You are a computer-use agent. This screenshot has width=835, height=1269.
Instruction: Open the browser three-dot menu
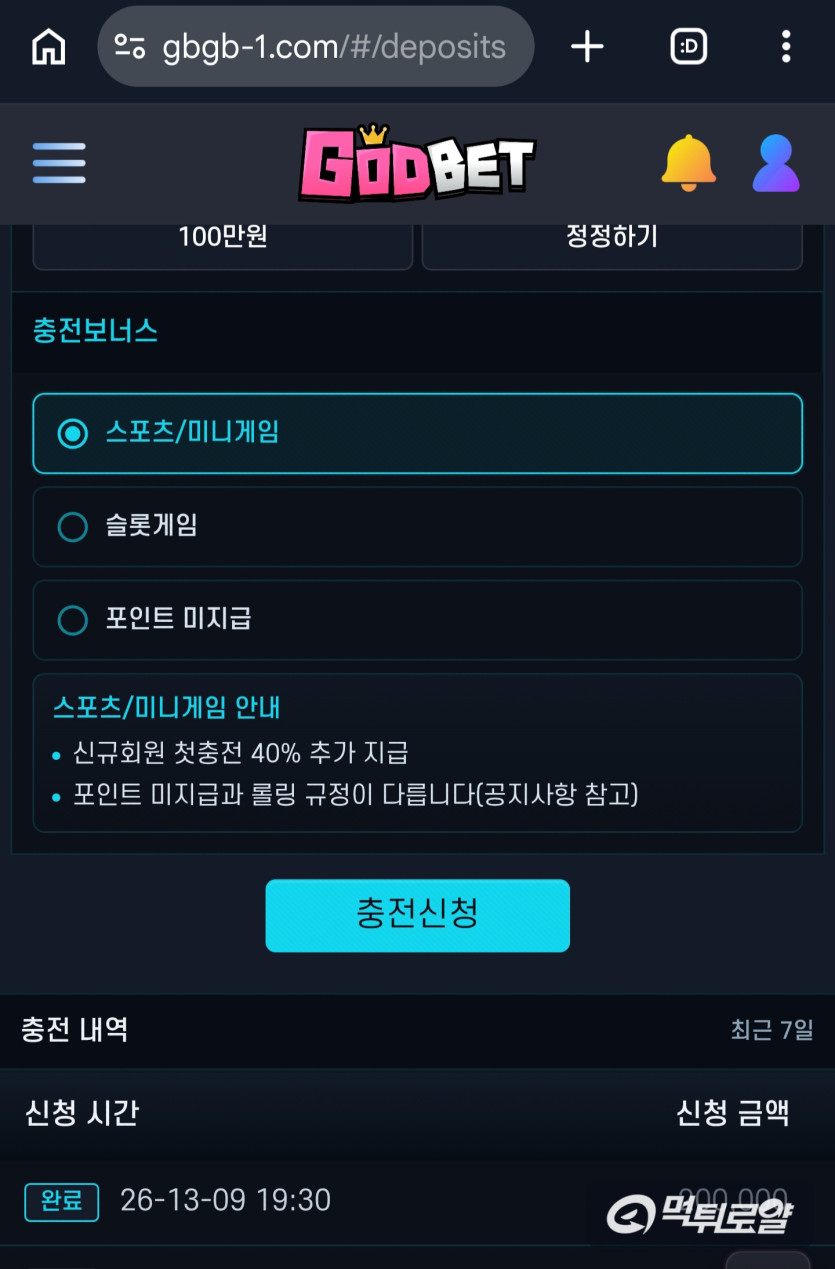tap(786, 47)
